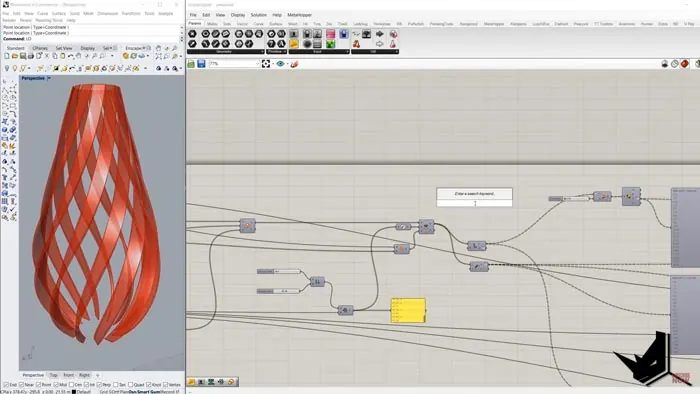700x394 pixels.
Task: Save Grasshopper document with blue floppy icon
Action: 201,64
